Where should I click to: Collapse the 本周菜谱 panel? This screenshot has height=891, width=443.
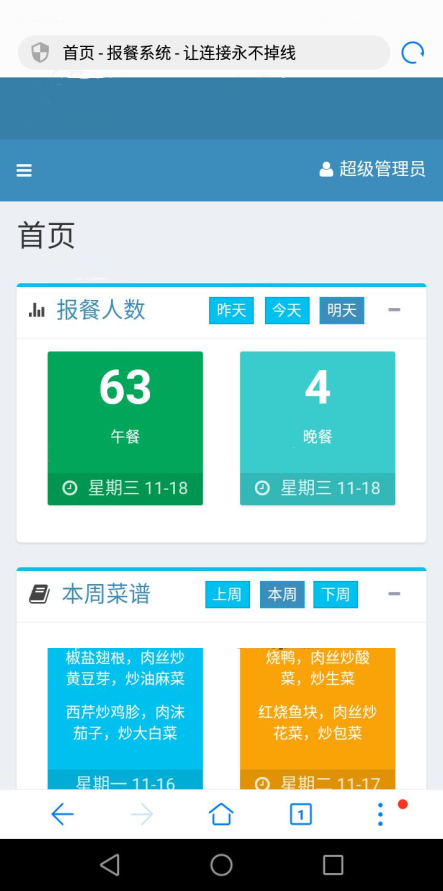pyautogui.click(x=394, y=594)
